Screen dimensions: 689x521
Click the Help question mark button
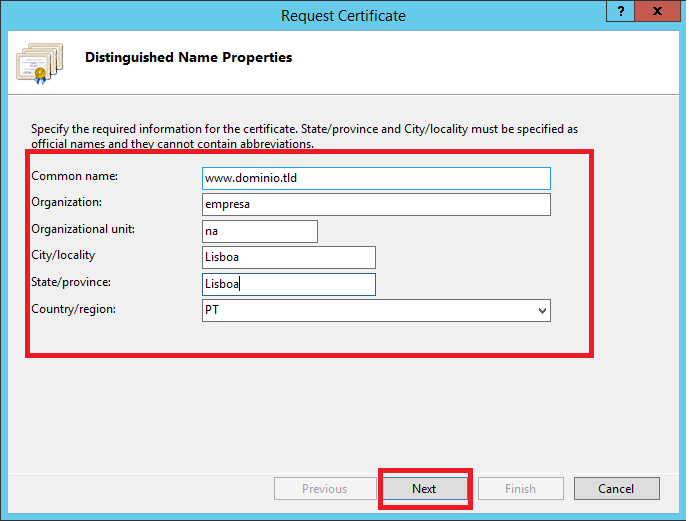pyautogui.click(x=621, y=12)
